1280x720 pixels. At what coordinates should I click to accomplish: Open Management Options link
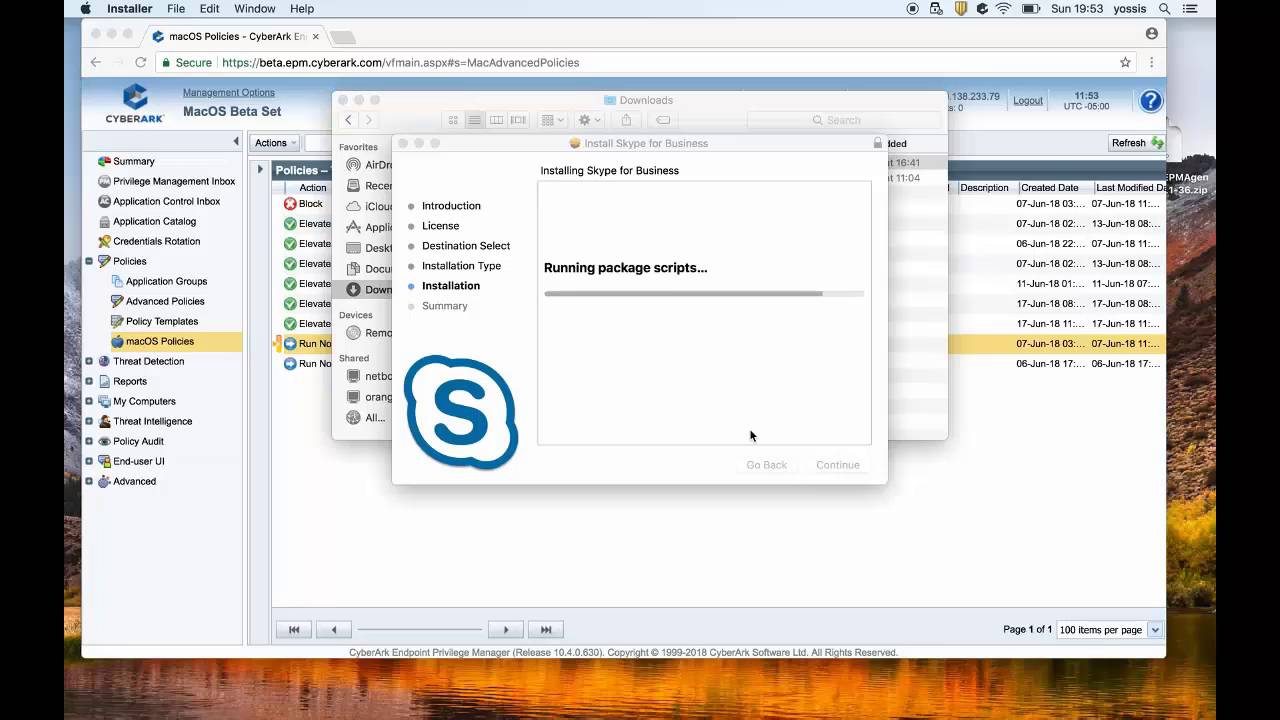pyautogui.click(x=228, y=92)
